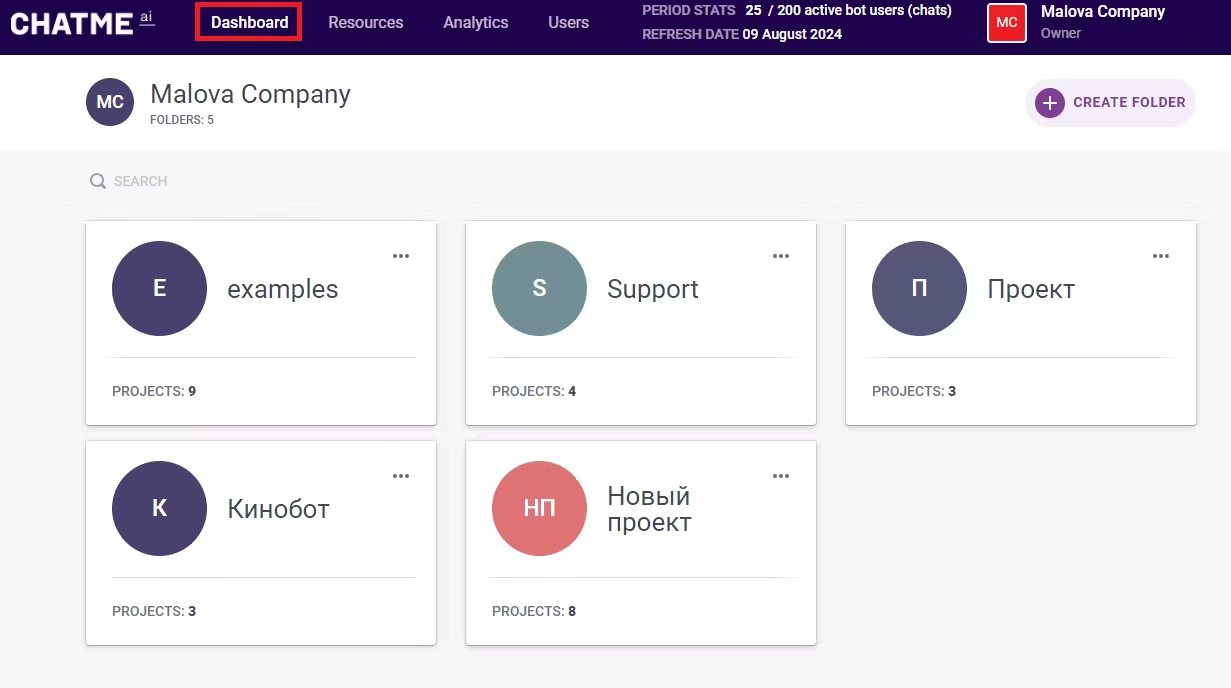
Task: Click the search magnifier icon
Action: coord(98,181)
